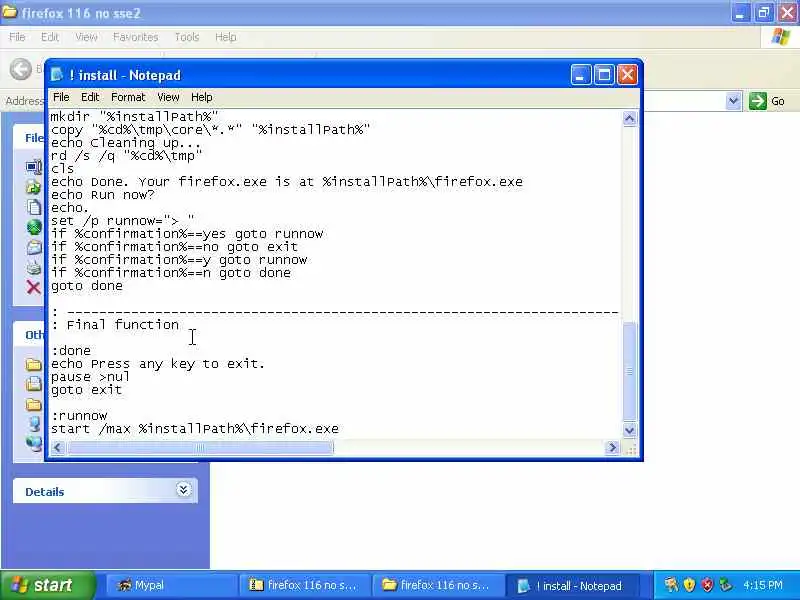Close the Notepad window
The height and width of the screenshot is (600, 800).
628,75
